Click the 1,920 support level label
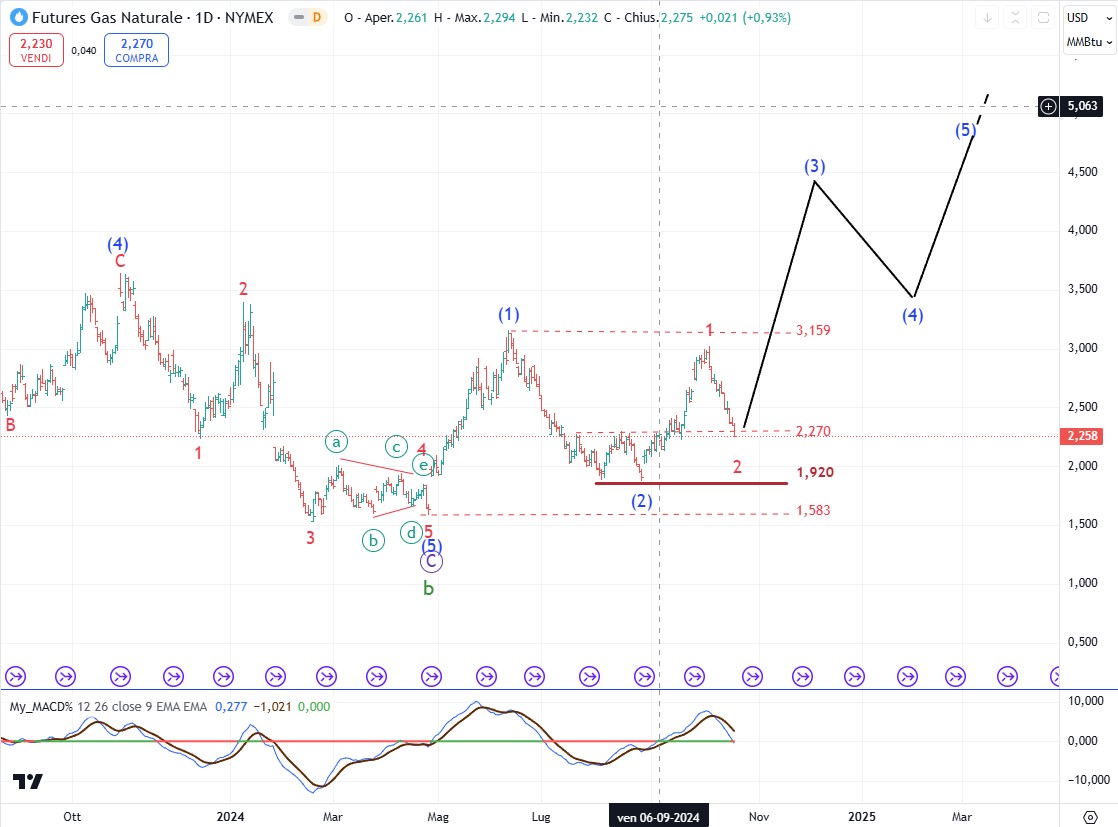The image size is (1118, 827). click(815, 472)
